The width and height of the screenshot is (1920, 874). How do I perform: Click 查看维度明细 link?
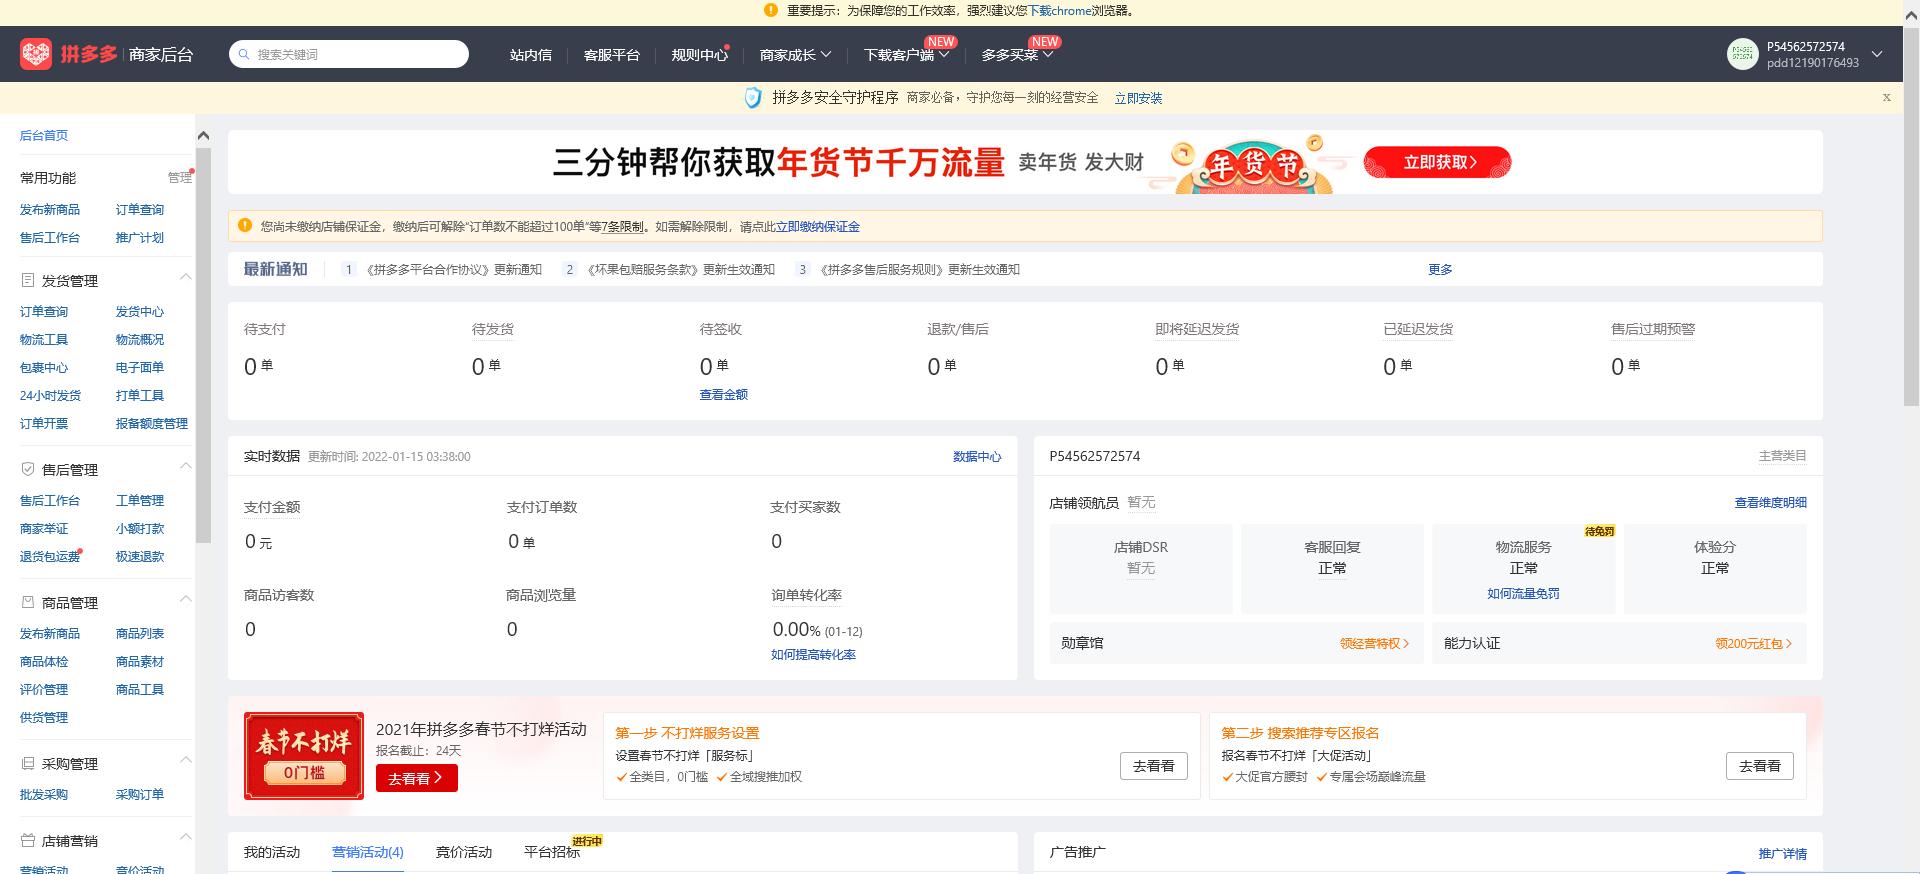coord(1771,503)
